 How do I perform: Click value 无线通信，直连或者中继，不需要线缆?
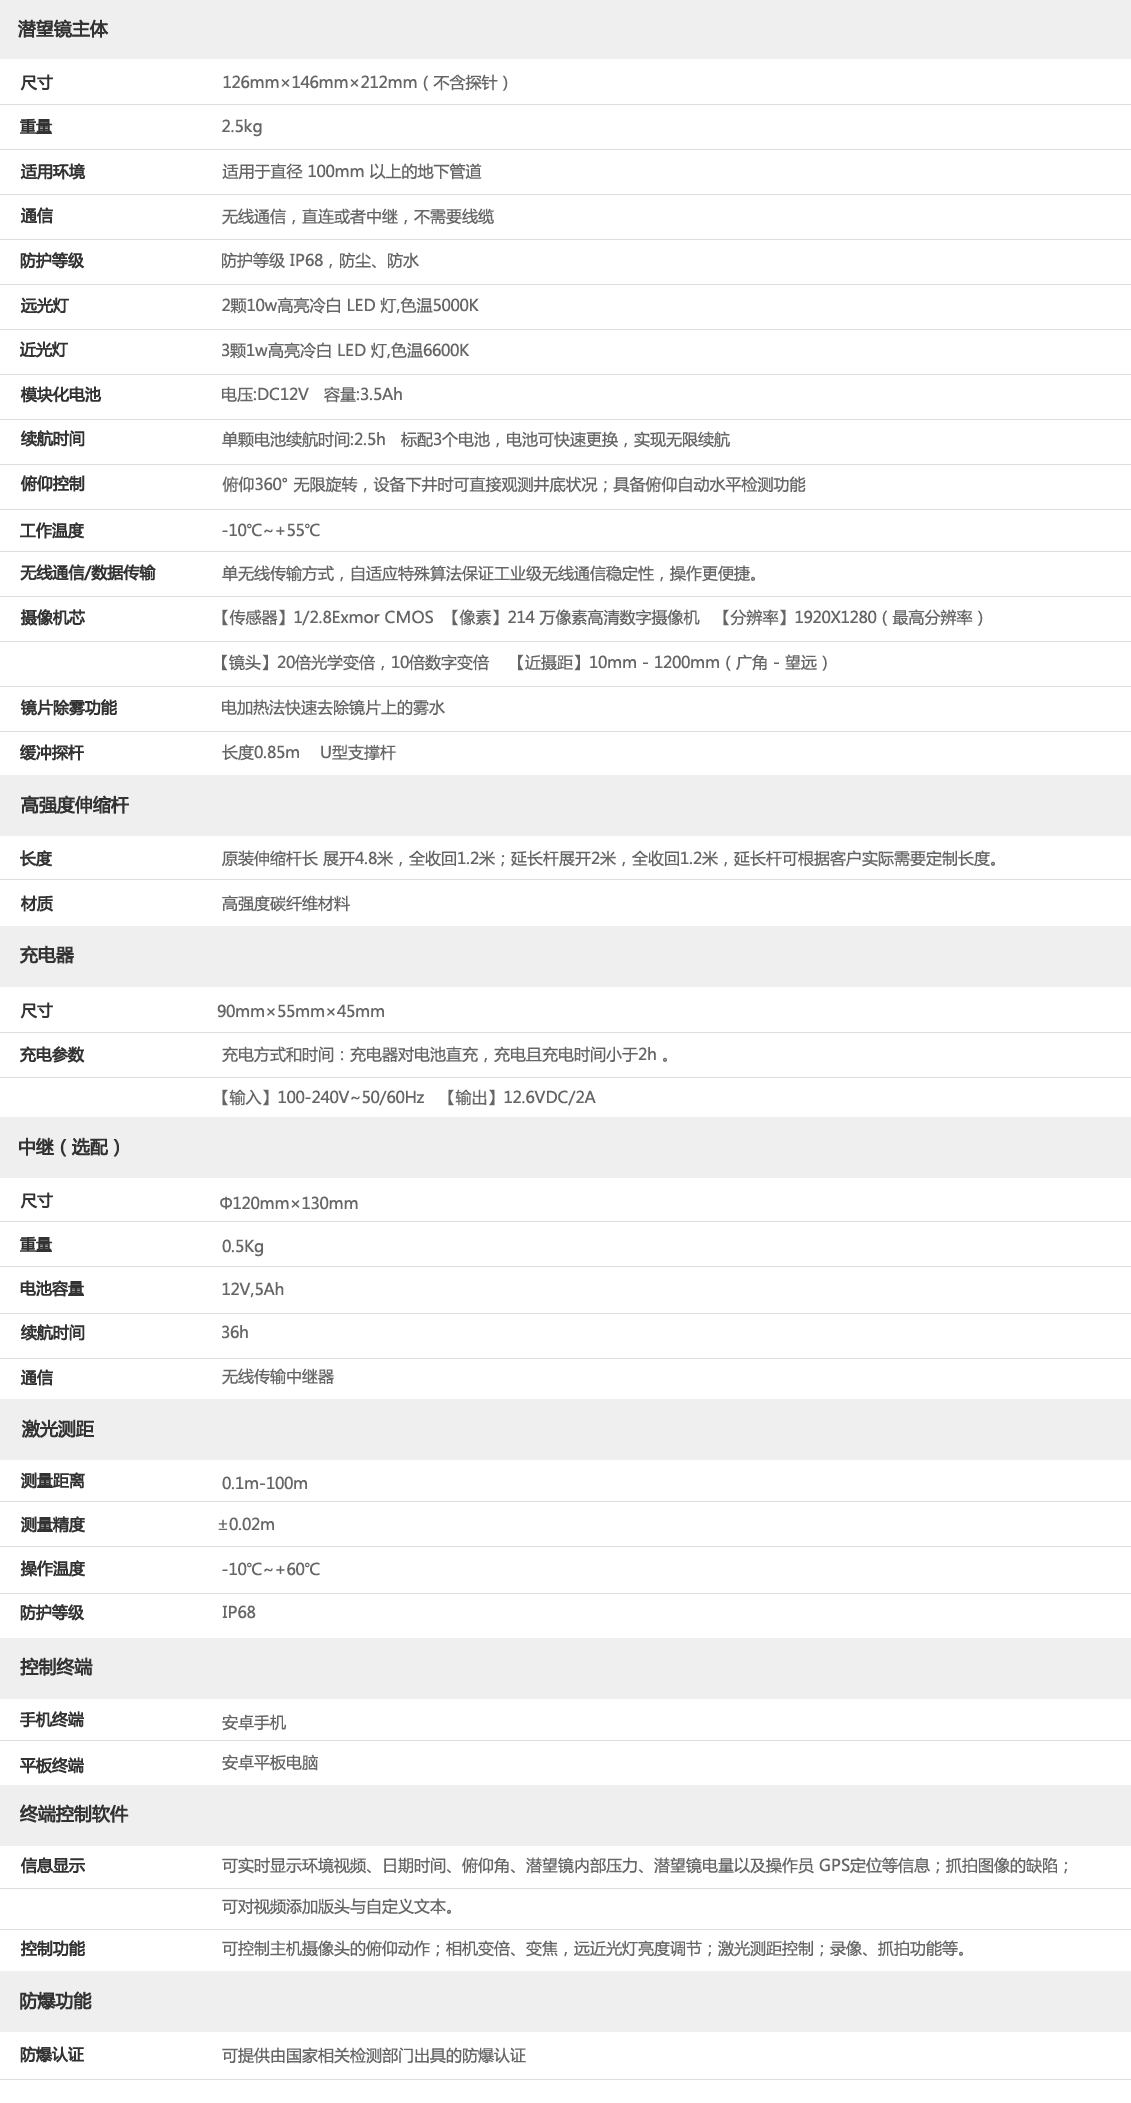(x=358, y=216)
